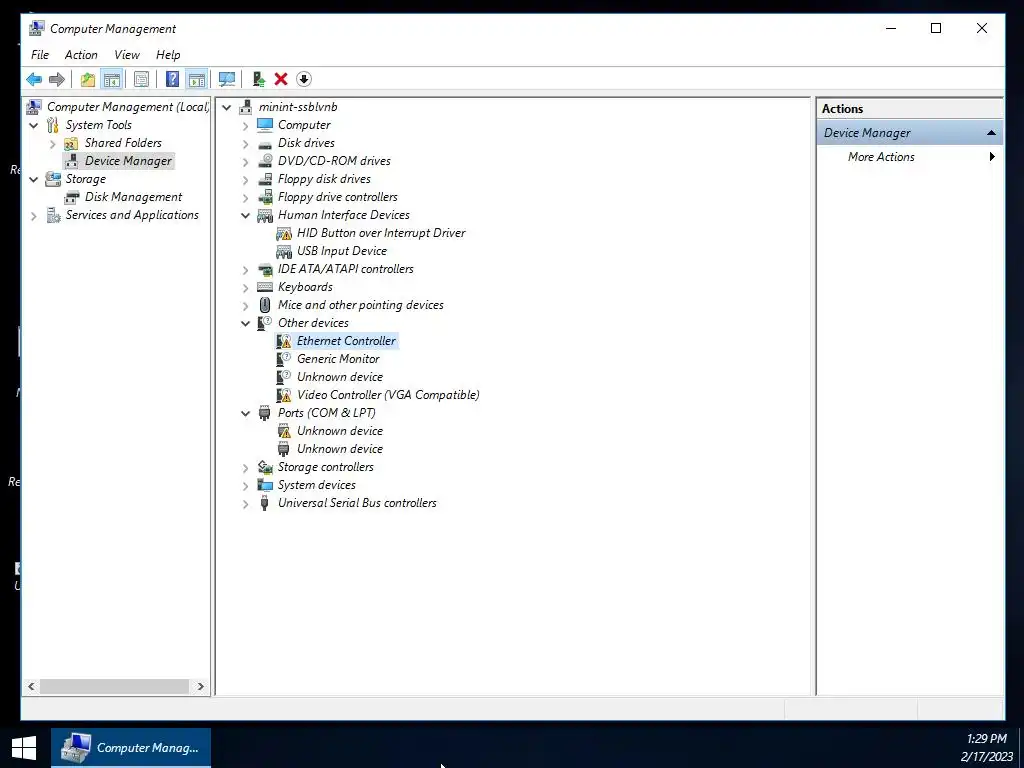This screenshot has height=768, width=1024.
Task: Expand the Storage controllers category
Action: click(x=246, y=468)
